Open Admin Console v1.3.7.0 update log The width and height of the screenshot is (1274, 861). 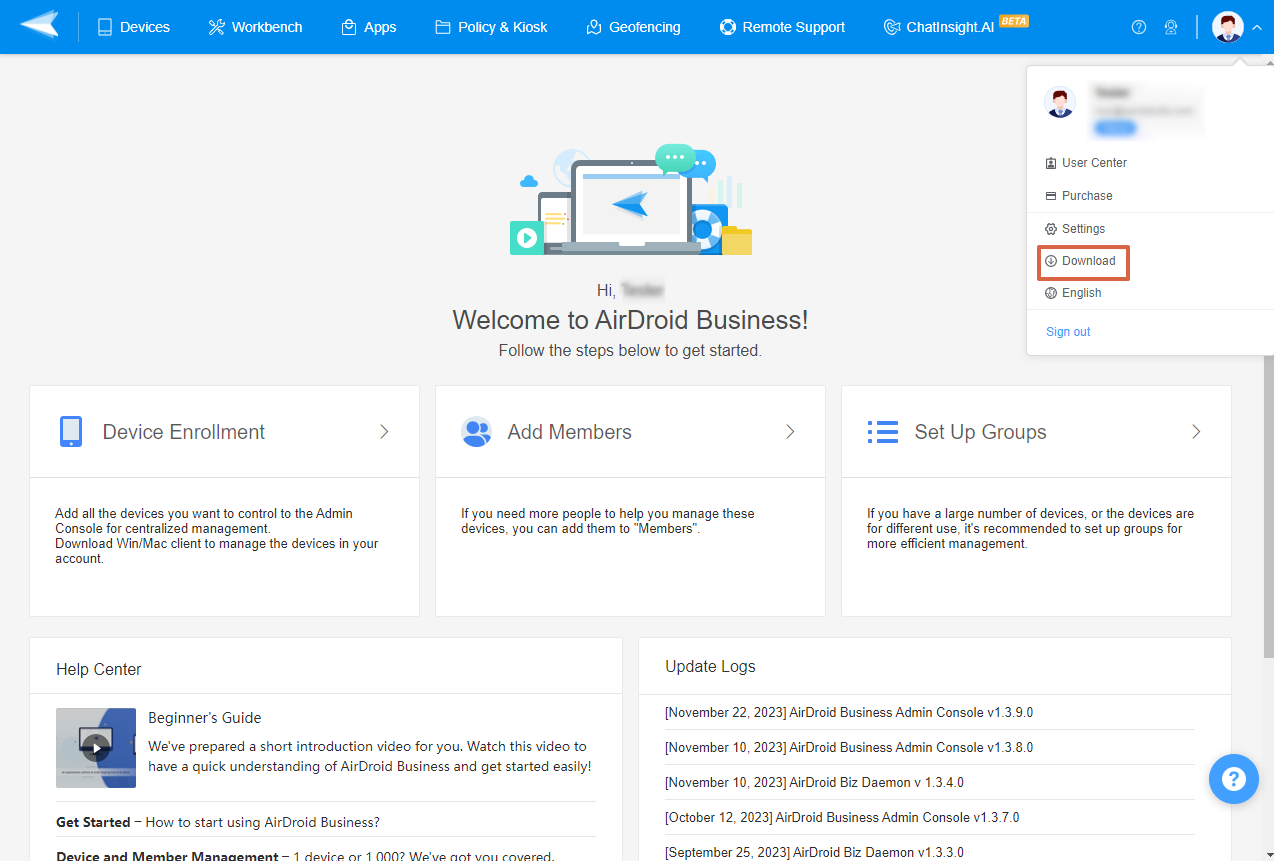[x=842, y=818]
